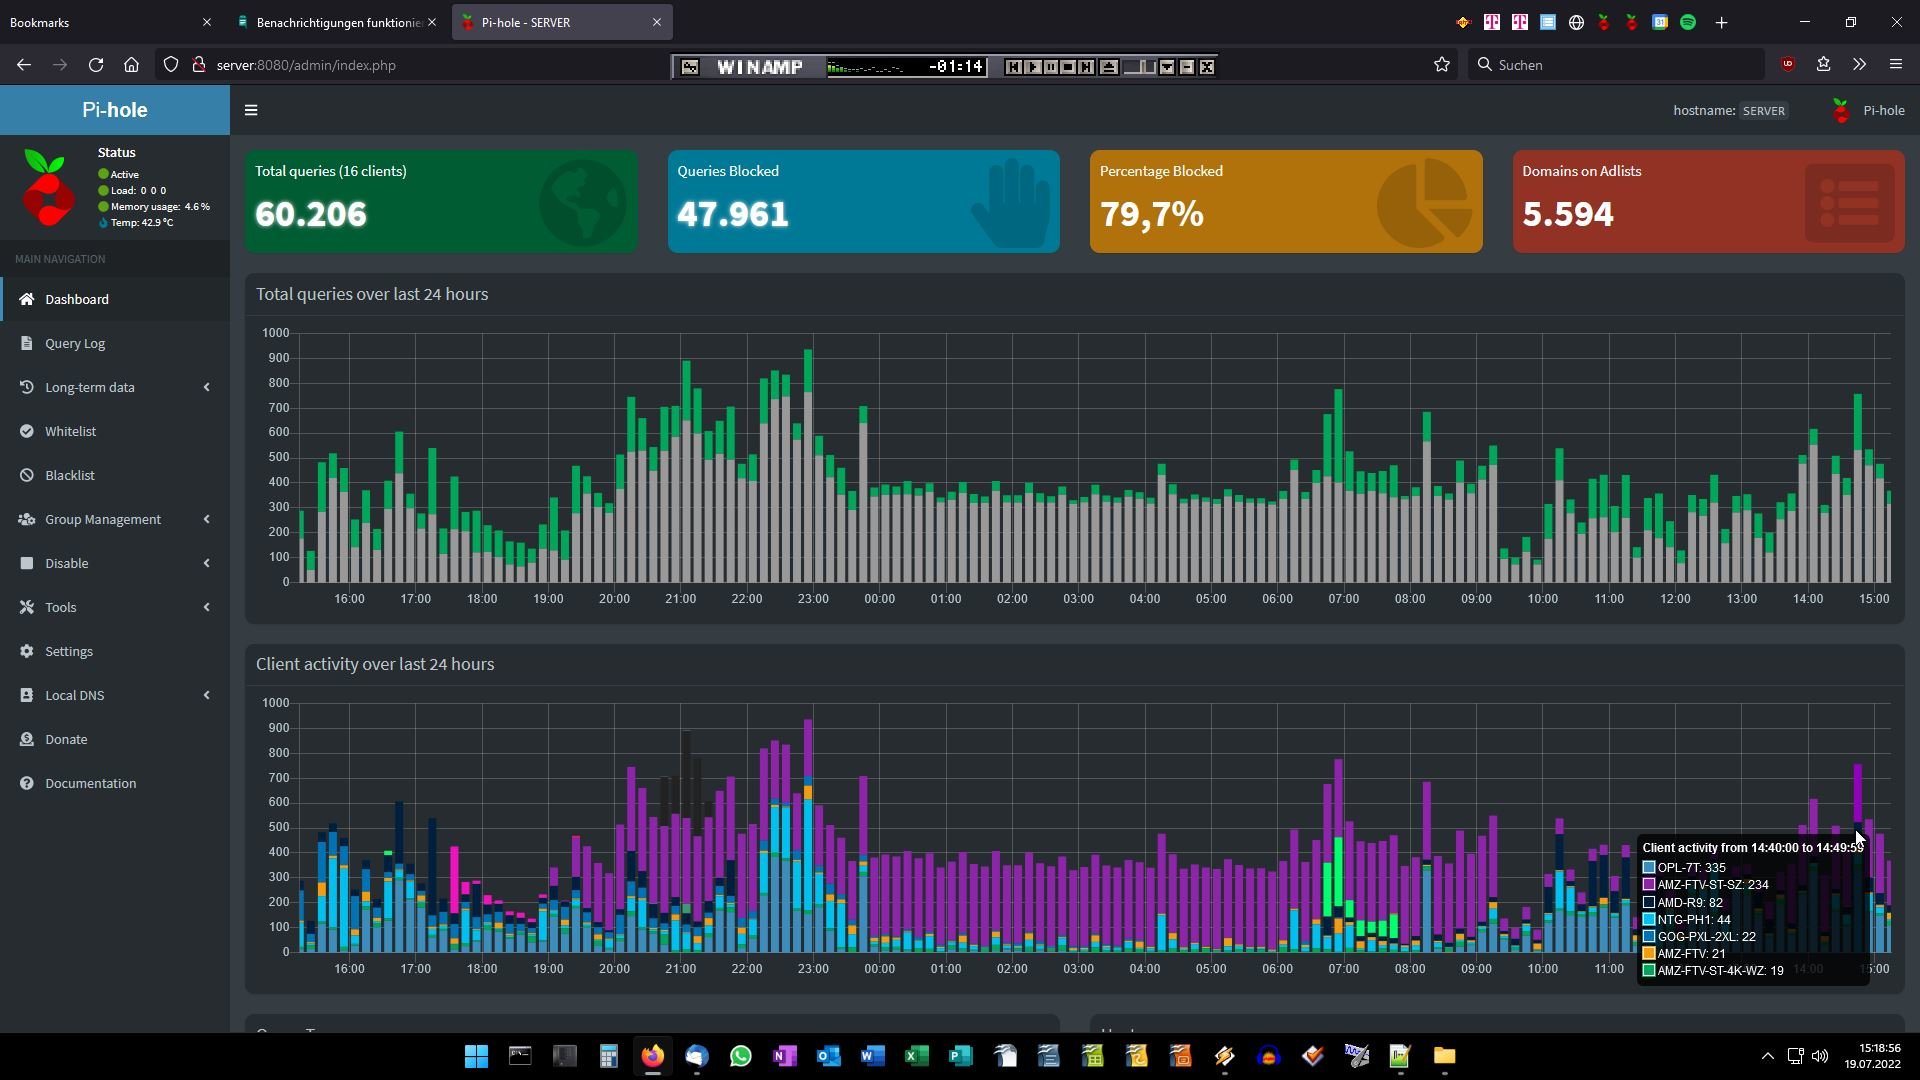The height and width of the screenshot is (1080, 1920).
Task: Show hidden system tray icons
Action: click(1767, 1056)
